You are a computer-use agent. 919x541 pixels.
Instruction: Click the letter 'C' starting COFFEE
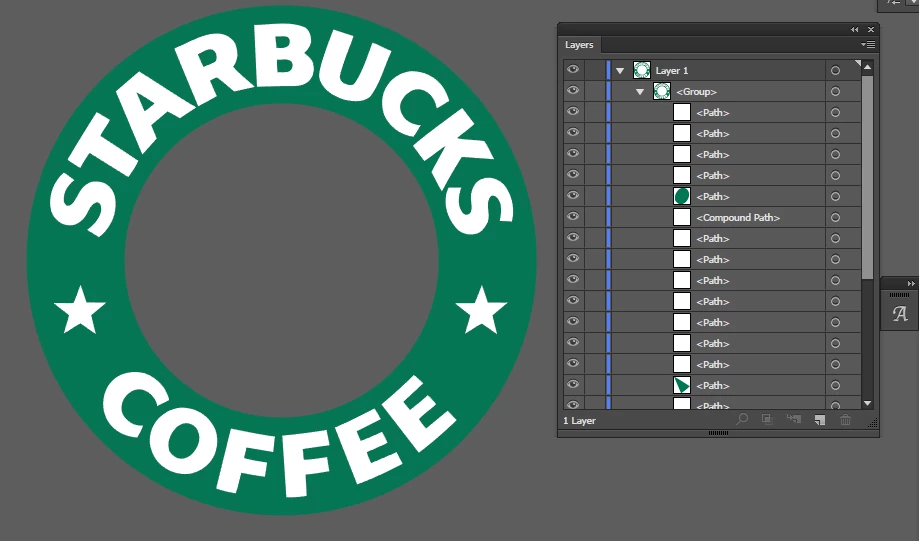pos(135,403)
